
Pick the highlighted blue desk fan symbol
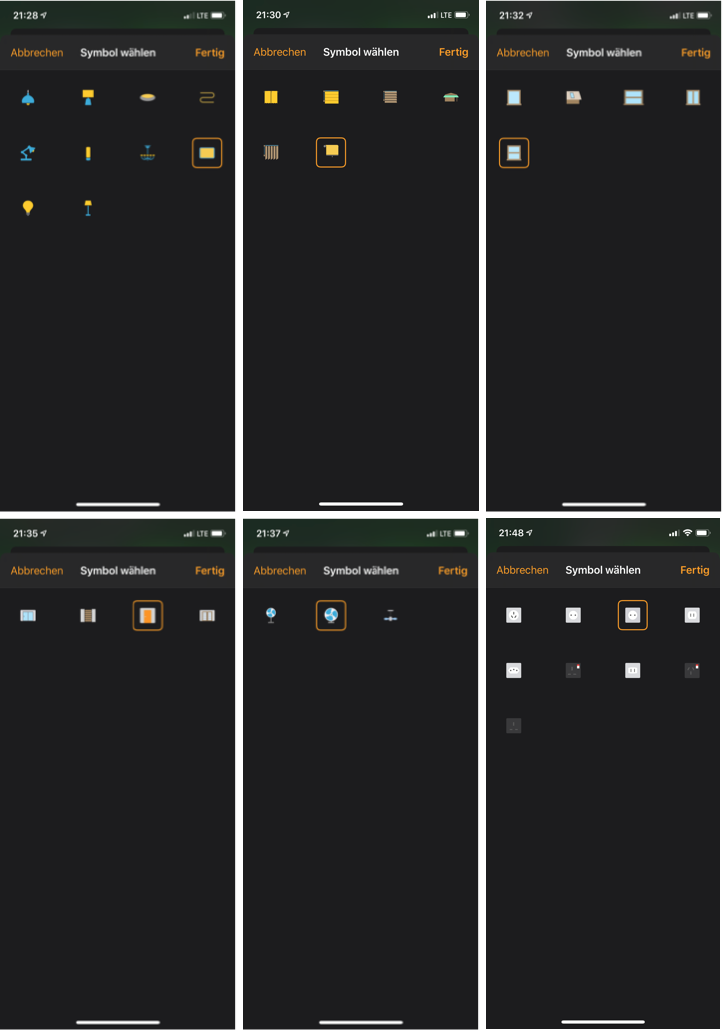click(x=331, y=616)
